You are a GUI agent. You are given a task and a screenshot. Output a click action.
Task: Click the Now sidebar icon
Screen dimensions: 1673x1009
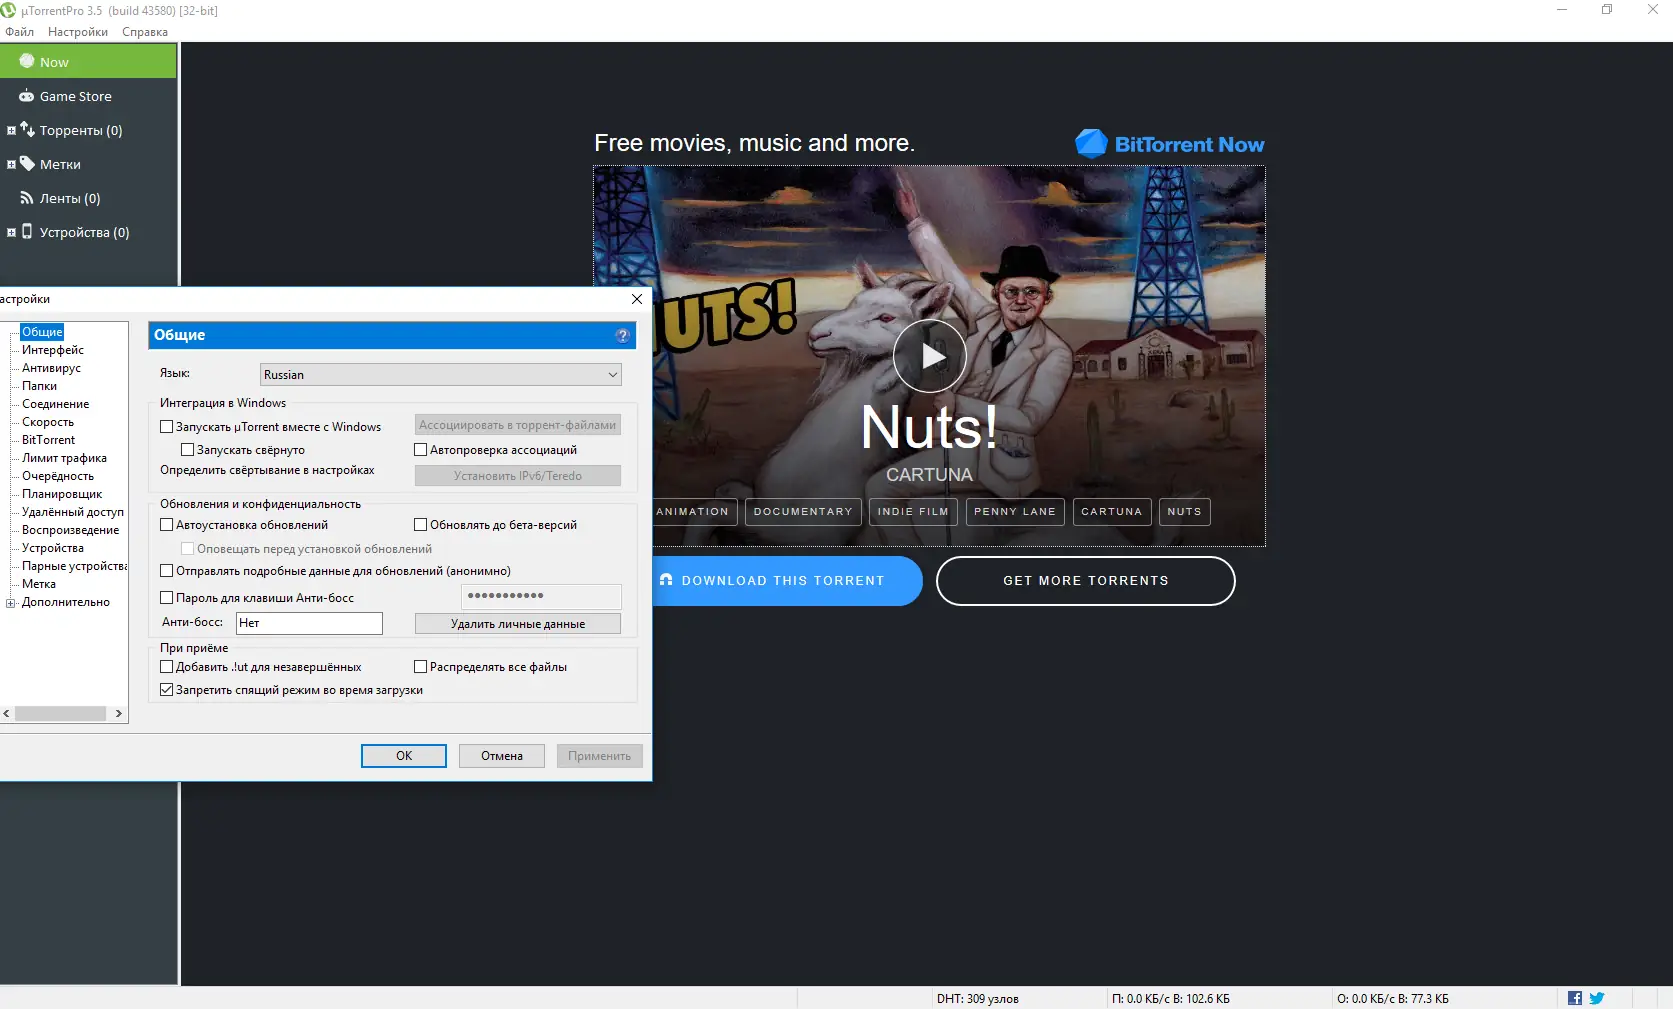tap(27, 61)
